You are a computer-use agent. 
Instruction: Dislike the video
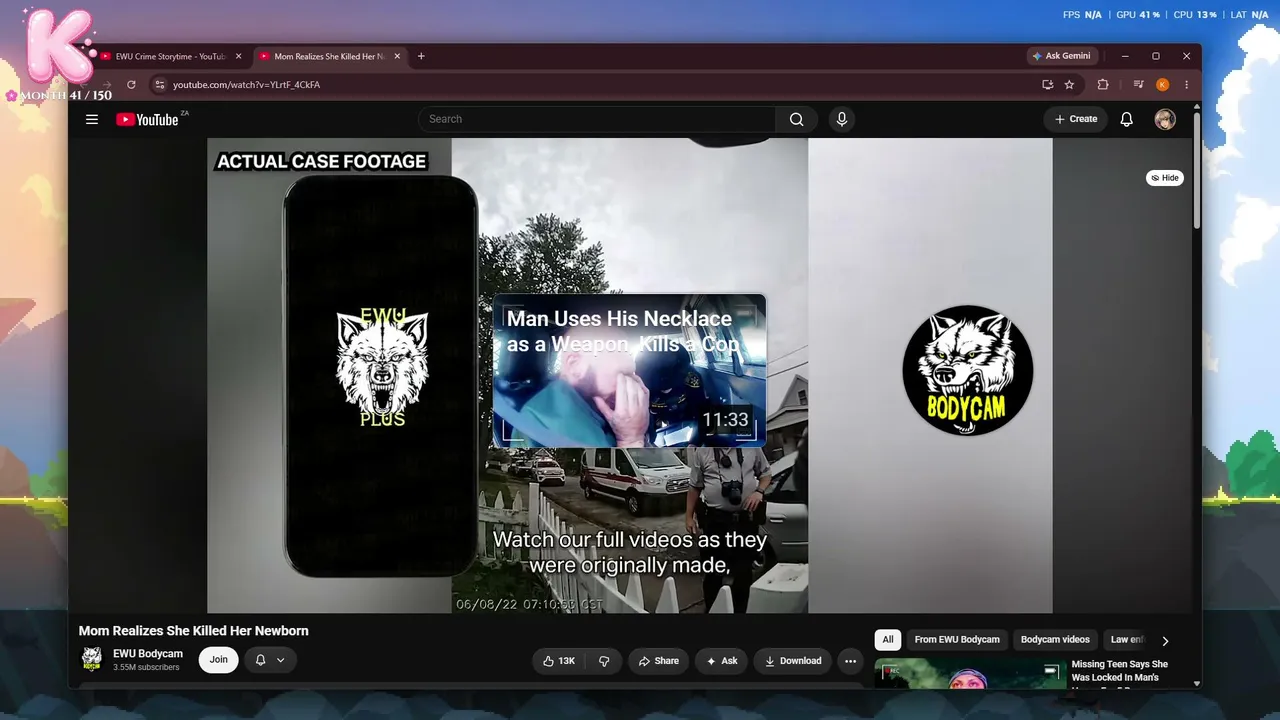pos(604,661)
